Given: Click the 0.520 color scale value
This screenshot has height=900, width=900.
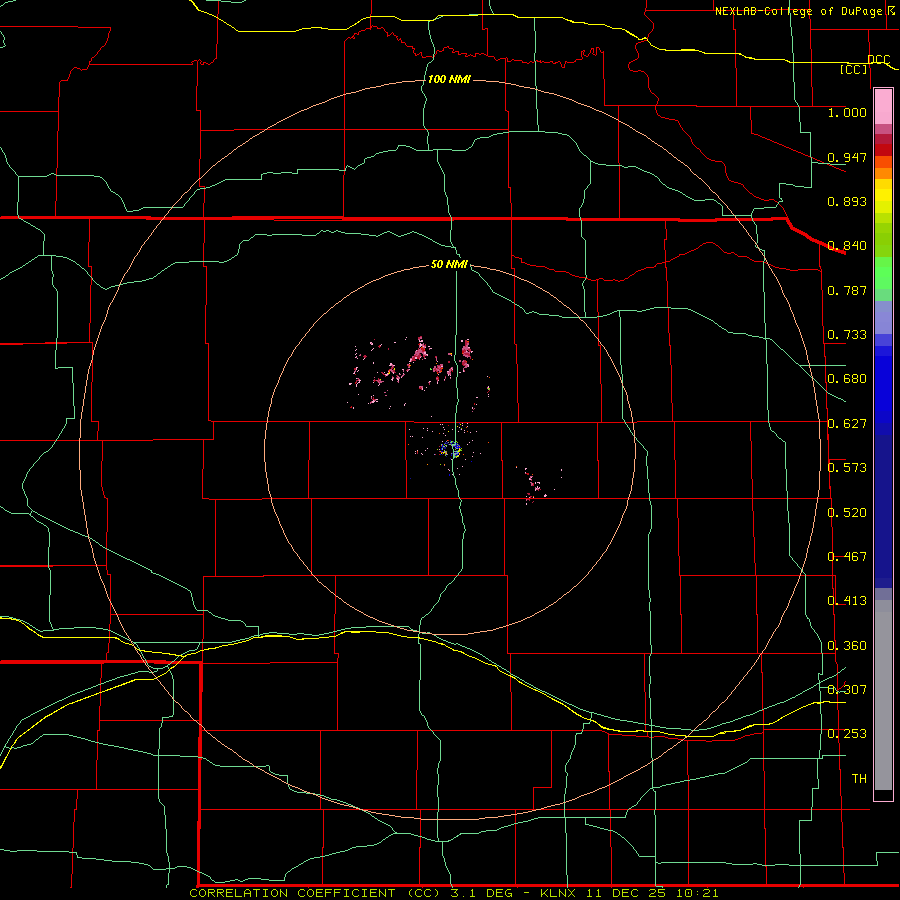Looking at the screenshot, I should coord(847,513).
